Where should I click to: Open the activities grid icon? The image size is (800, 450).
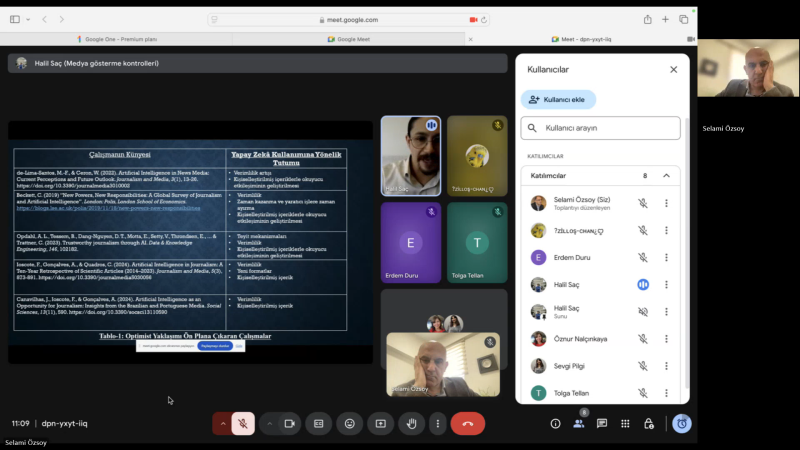point(625,423)
